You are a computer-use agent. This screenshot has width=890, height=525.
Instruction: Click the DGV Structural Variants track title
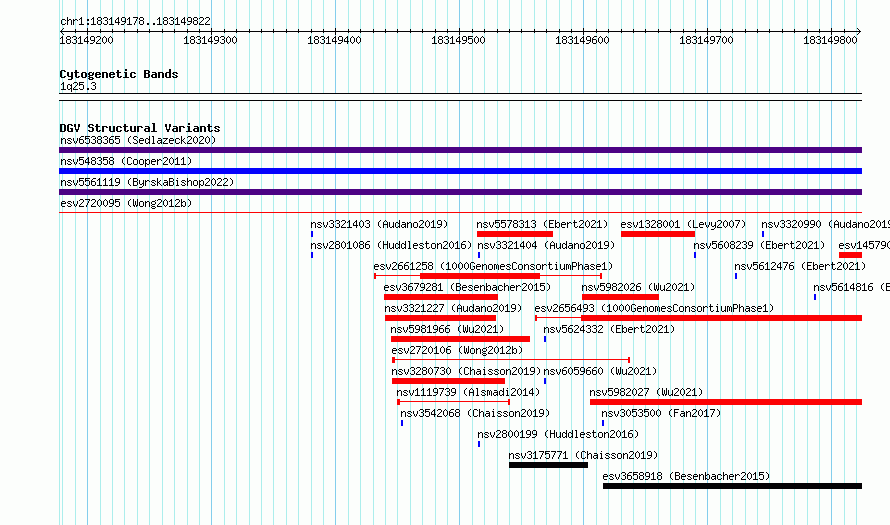(140, 128)
